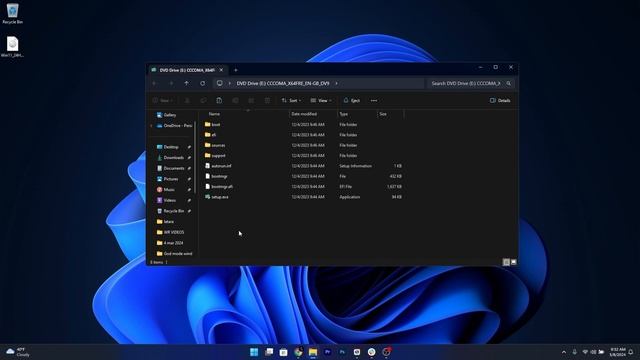Open Chrome from the taskbar

298,352
